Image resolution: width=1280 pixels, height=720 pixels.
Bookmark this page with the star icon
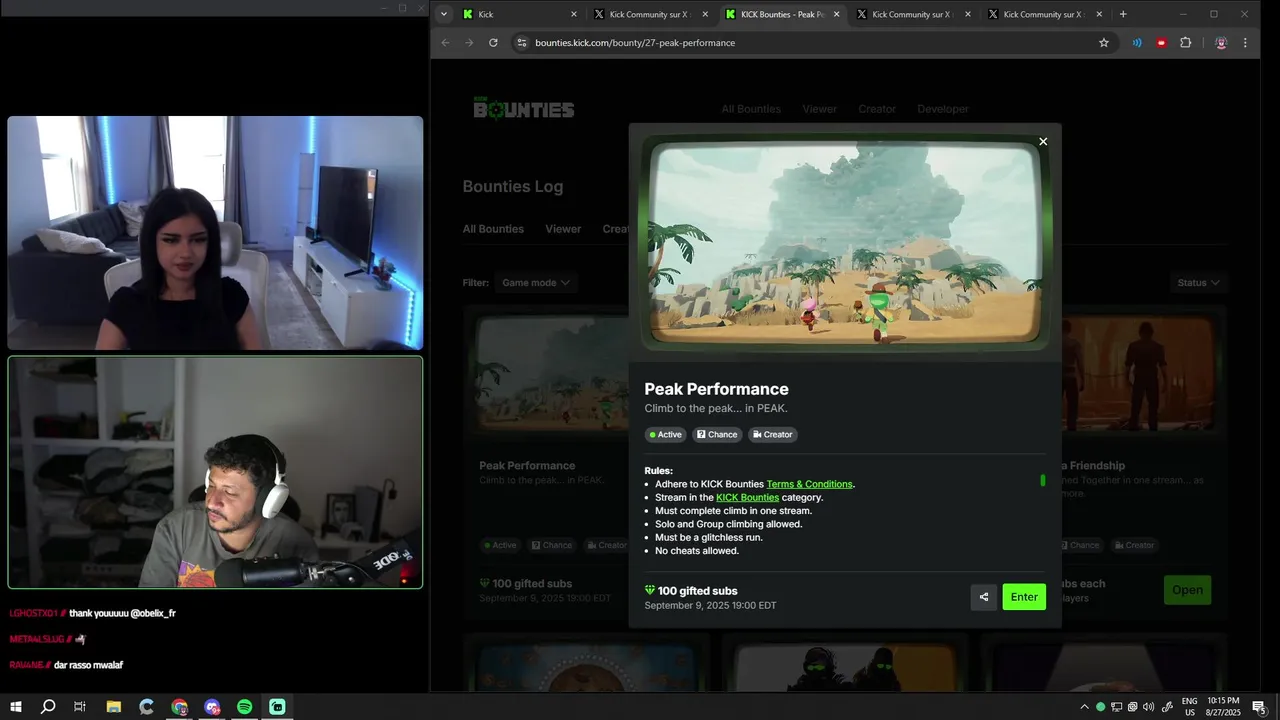[1104, 43]
